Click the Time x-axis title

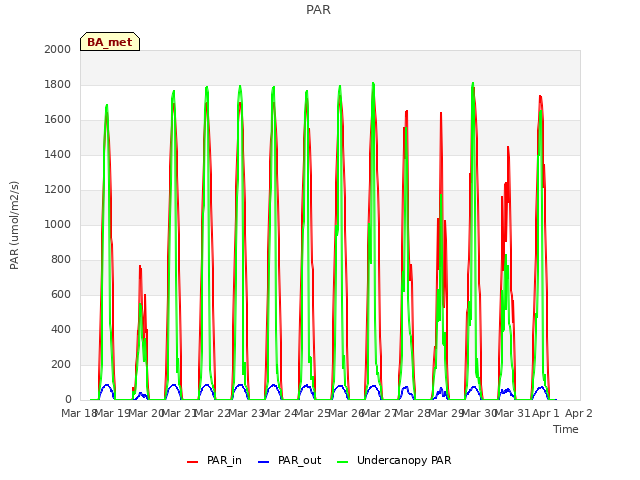tap(566, 429)
